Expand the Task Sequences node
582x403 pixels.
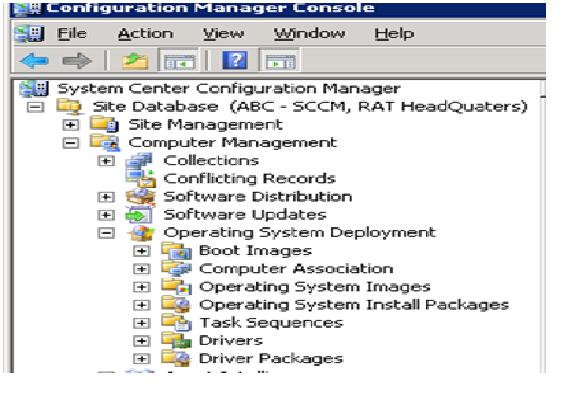[x=141, y=323]
